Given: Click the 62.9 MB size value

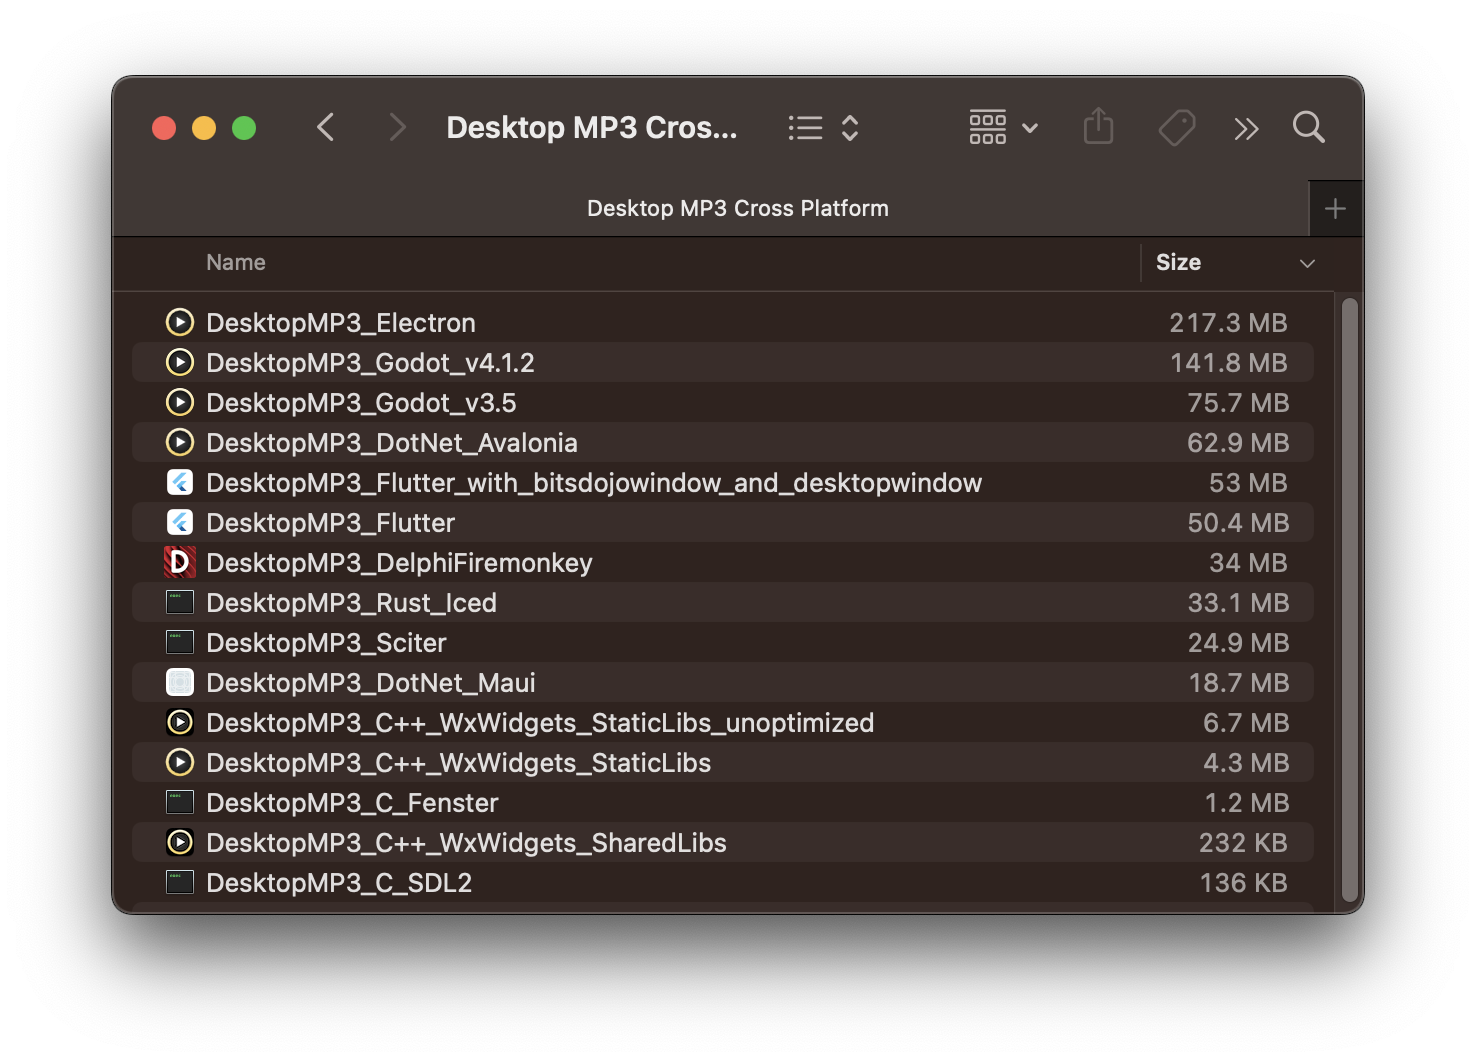Looking at the screenshot, I should coord(1238,443).
